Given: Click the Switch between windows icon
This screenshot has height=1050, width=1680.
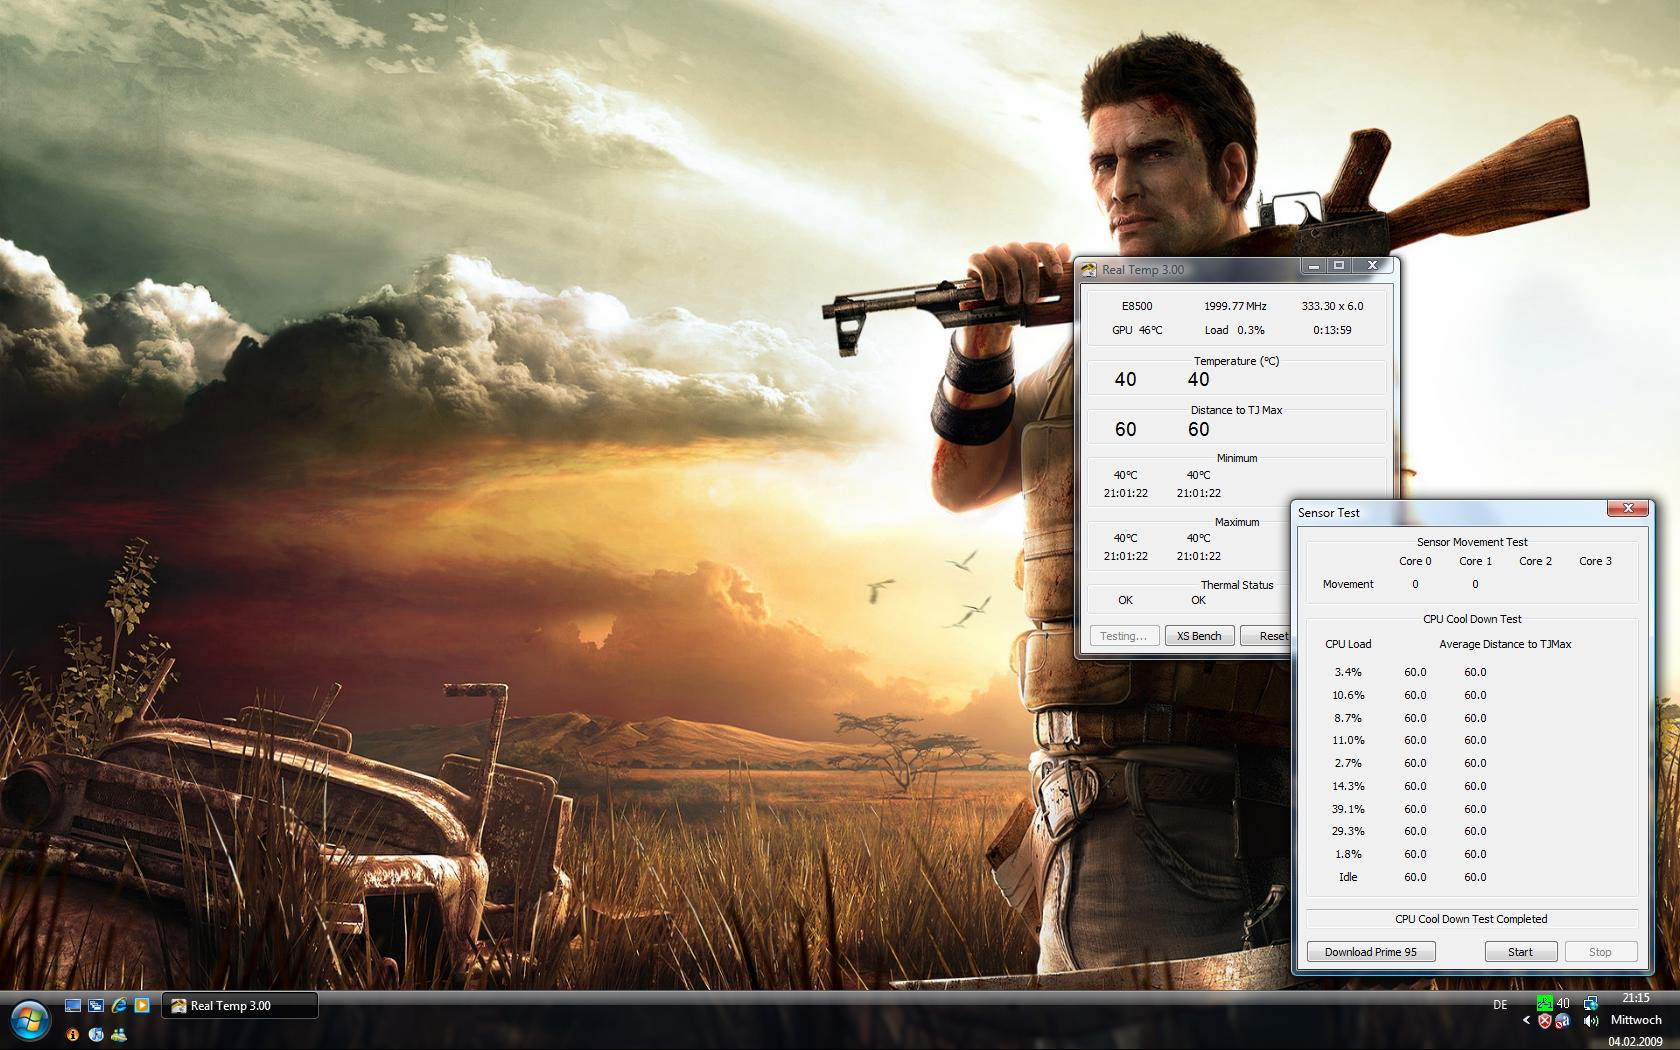Looking at the screenshot, I should click(x=96, y=1005).
